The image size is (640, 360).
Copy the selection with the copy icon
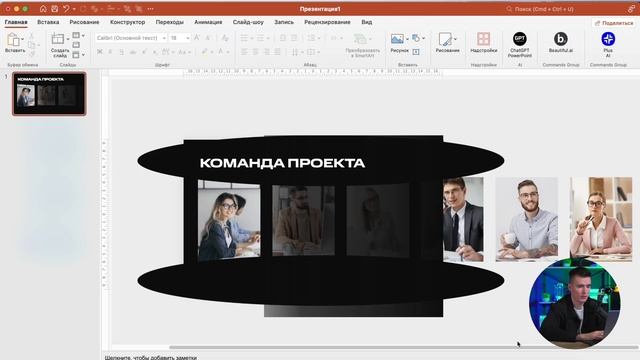[32, 45]
